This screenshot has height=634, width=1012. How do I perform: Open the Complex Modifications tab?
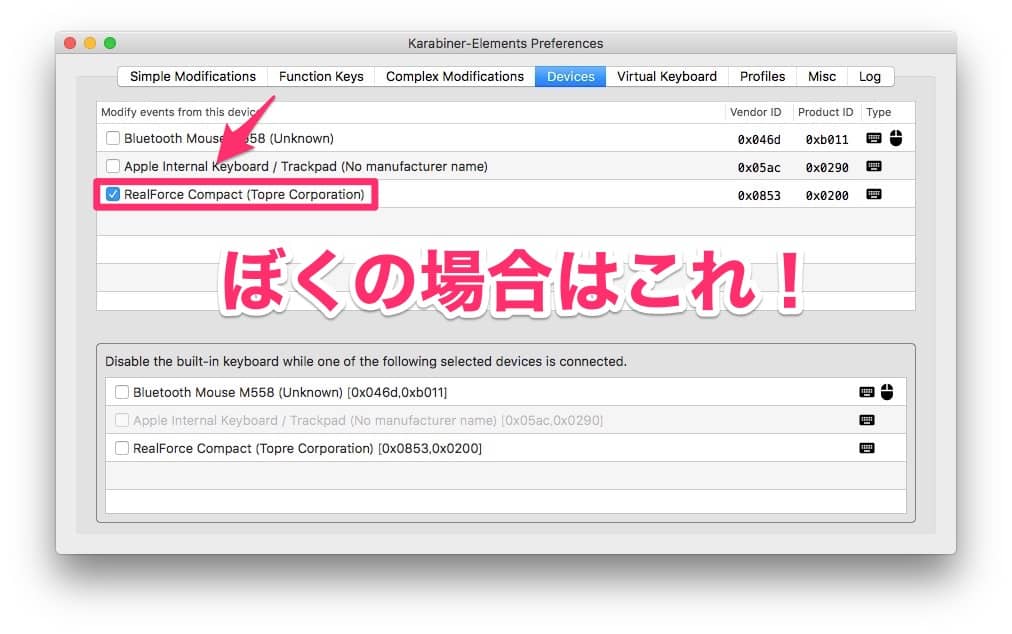[454, 76]
